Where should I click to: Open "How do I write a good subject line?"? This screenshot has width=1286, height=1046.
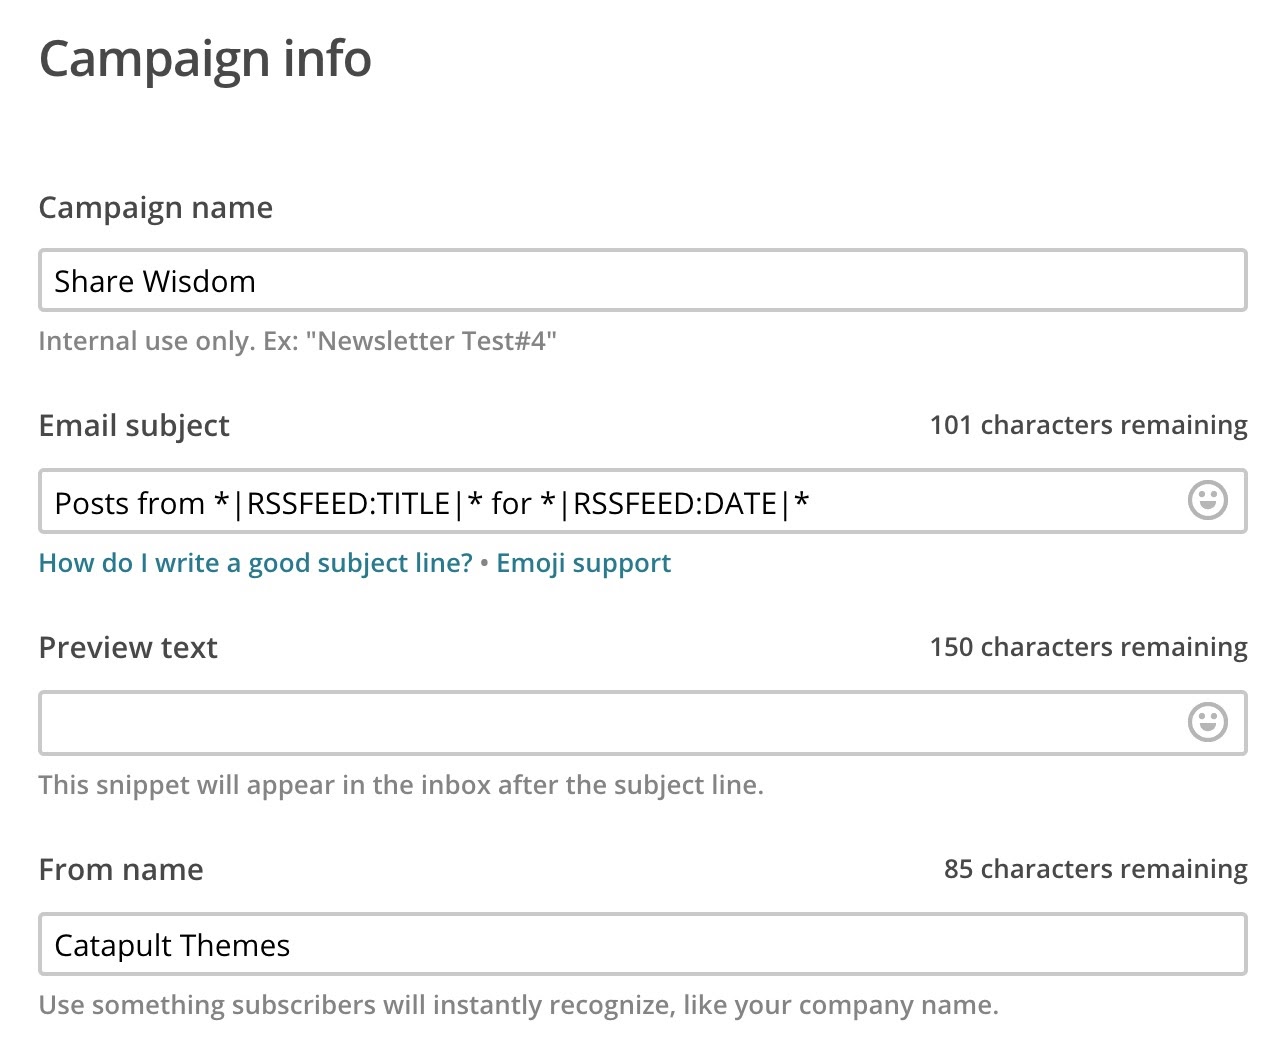(x=255, y=563)
